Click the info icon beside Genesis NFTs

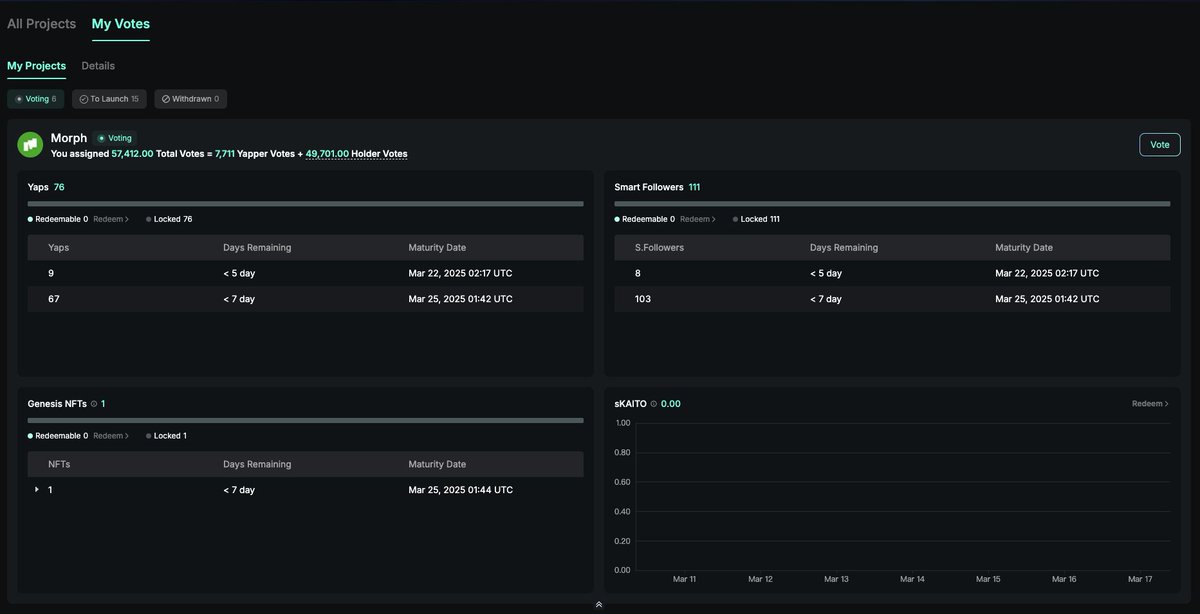pyautogui.click(x=94, y=404)
